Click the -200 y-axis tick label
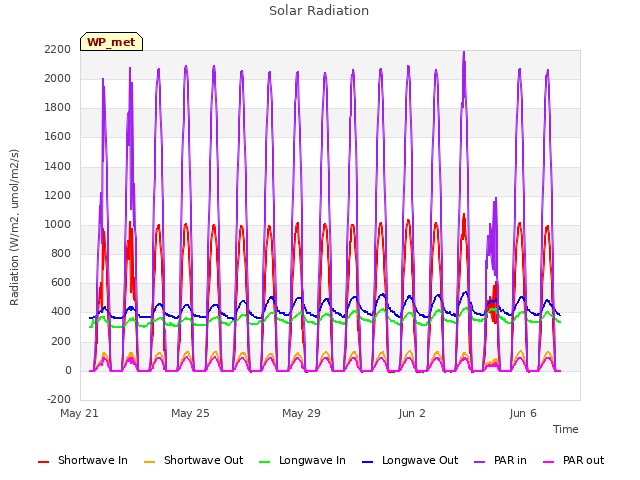 [59, 400]
